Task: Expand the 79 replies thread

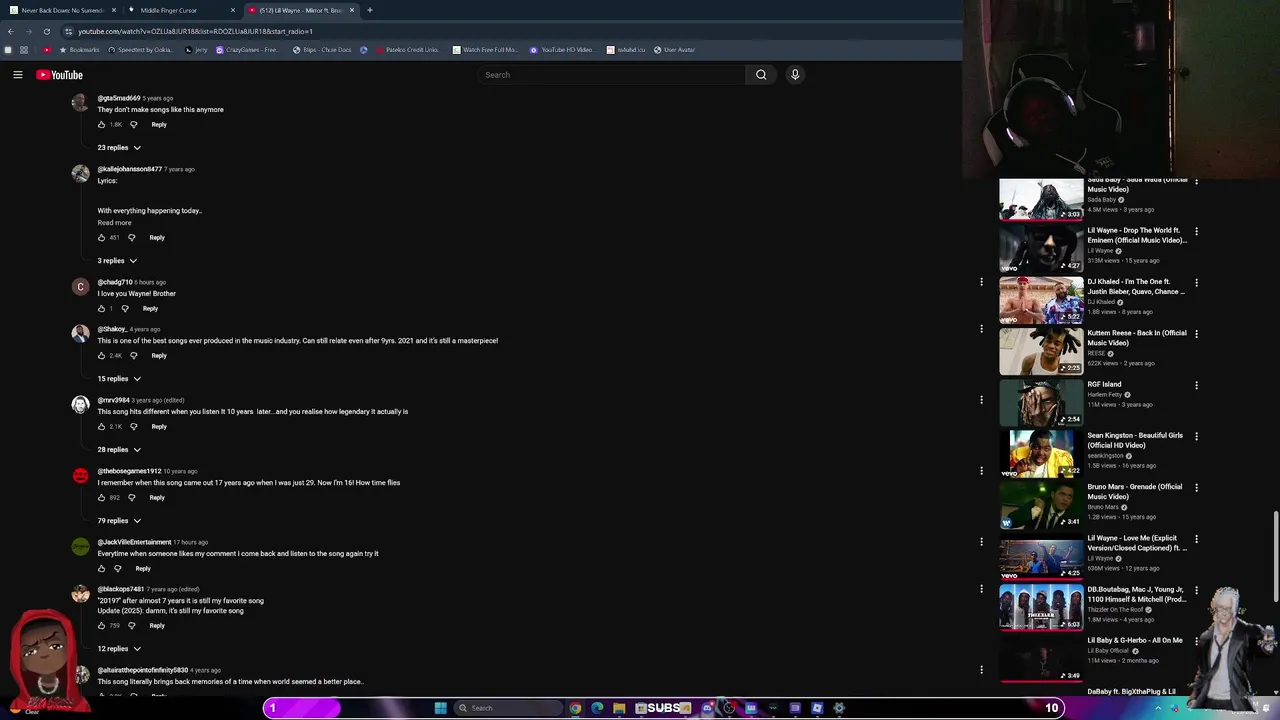Action: [119, 521]
